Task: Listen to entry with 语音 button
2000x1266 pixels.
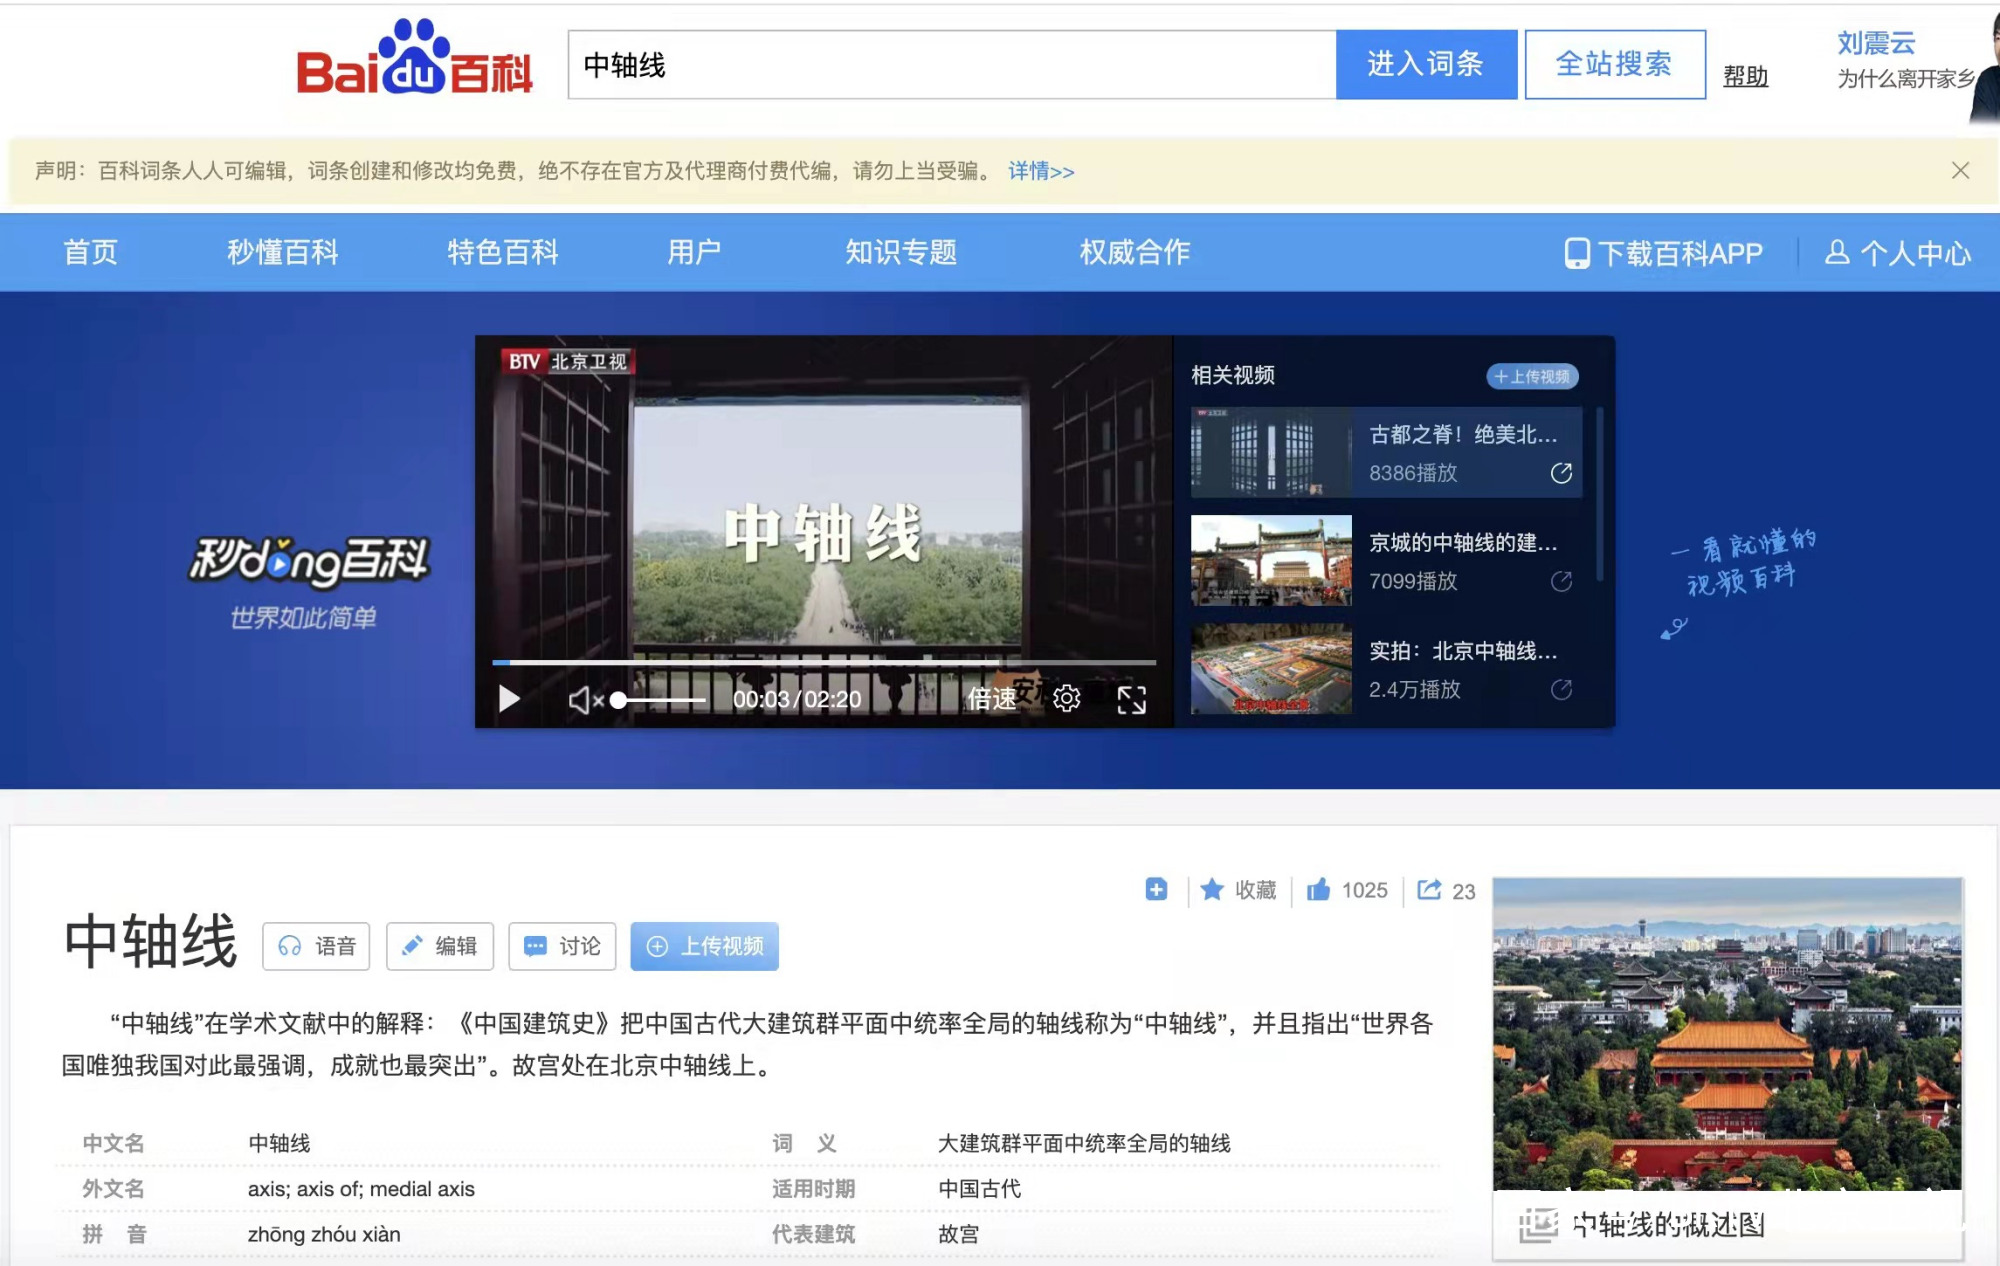Action: 316,946
